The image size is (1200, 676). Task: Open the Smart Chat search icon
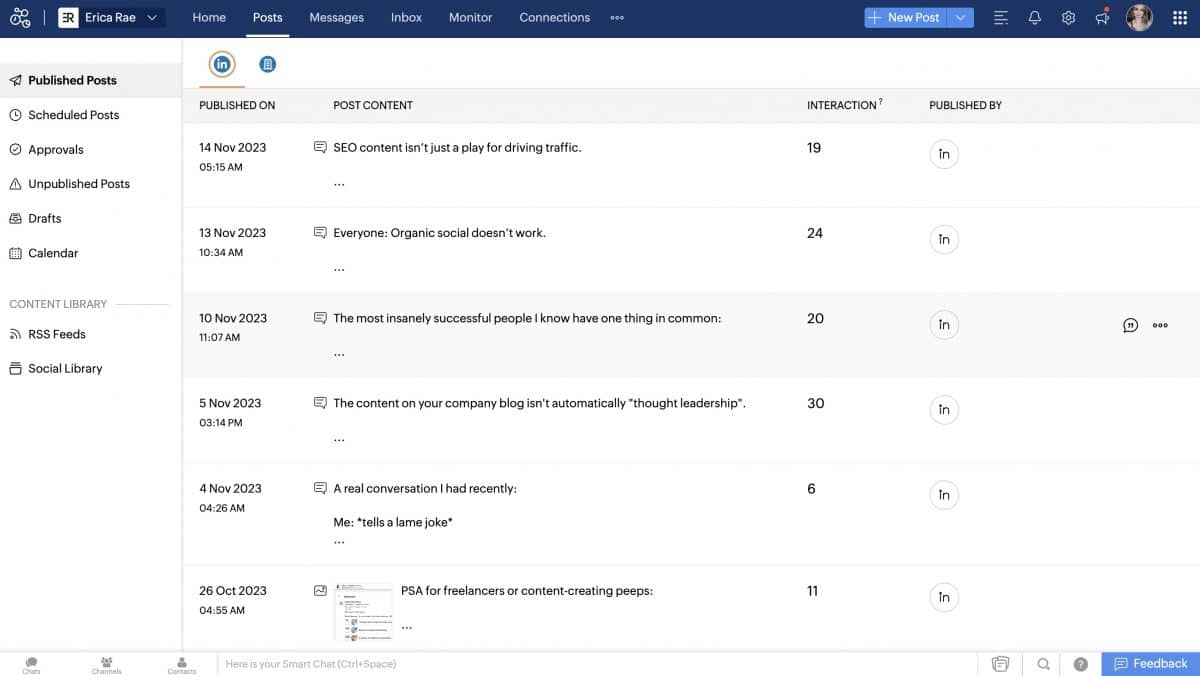1043,664
